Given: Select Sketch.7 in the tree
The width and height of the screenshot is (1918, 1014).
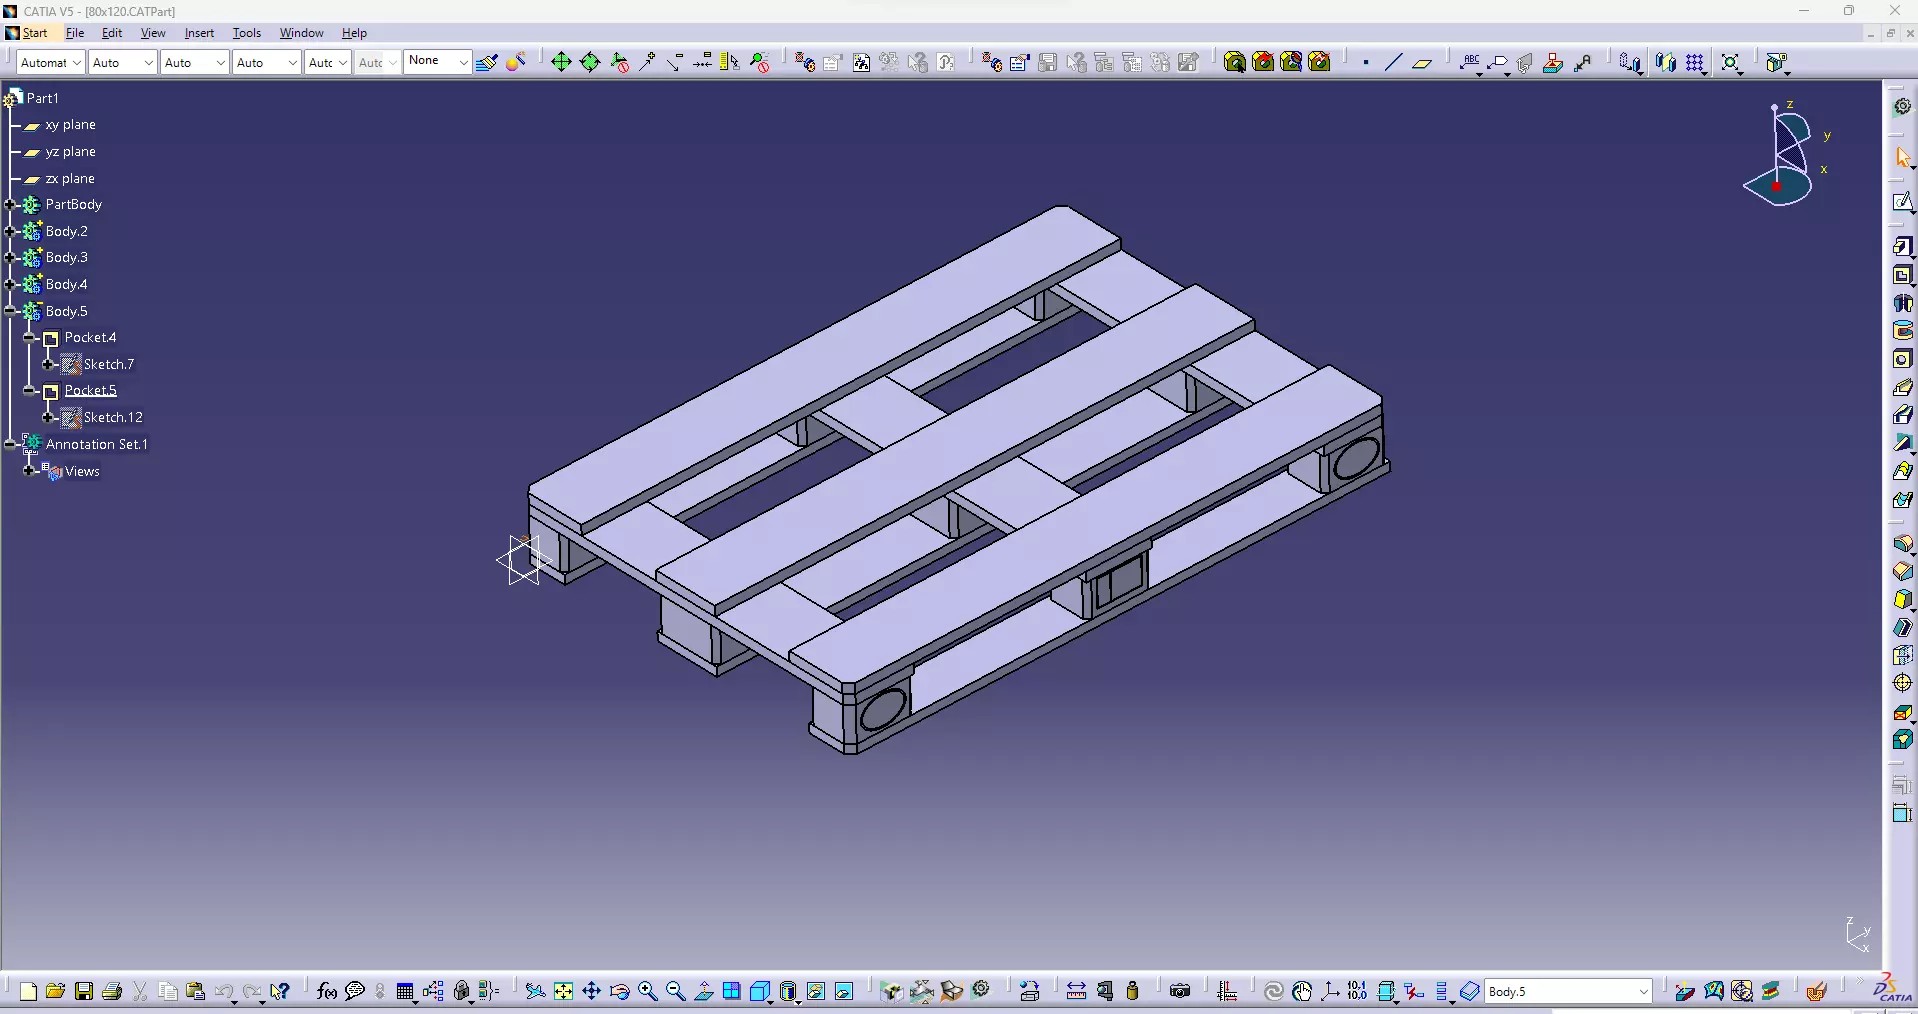Looking at the screenshot, I should click(109, 365).
